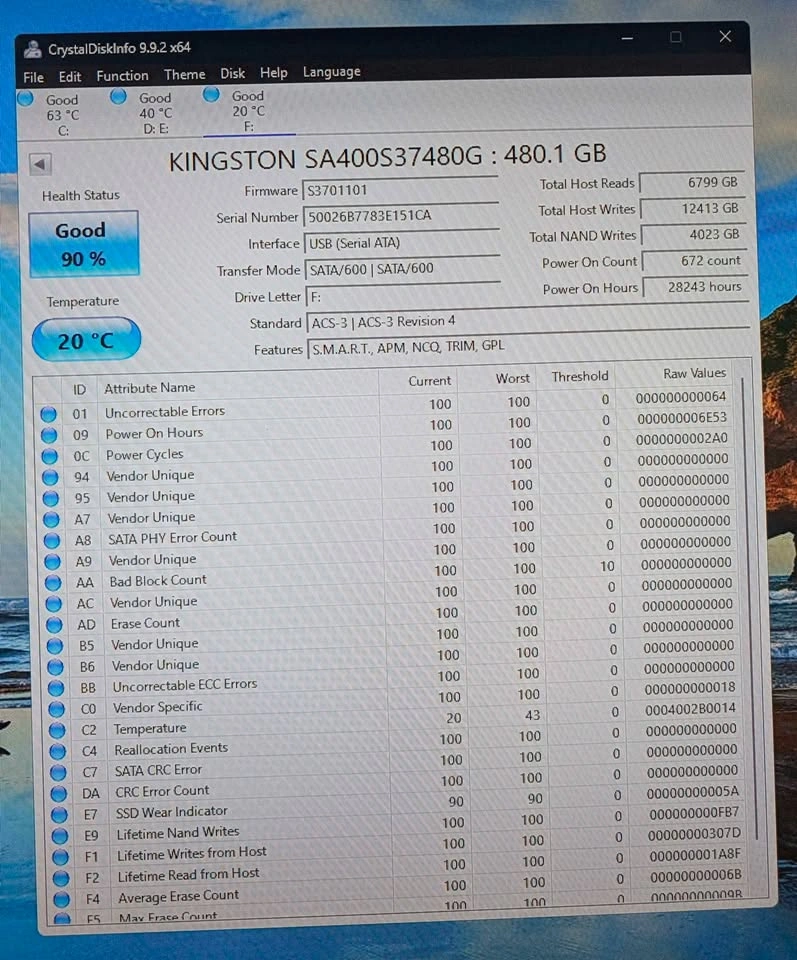Click the Features field

click(x=528, y=347)
